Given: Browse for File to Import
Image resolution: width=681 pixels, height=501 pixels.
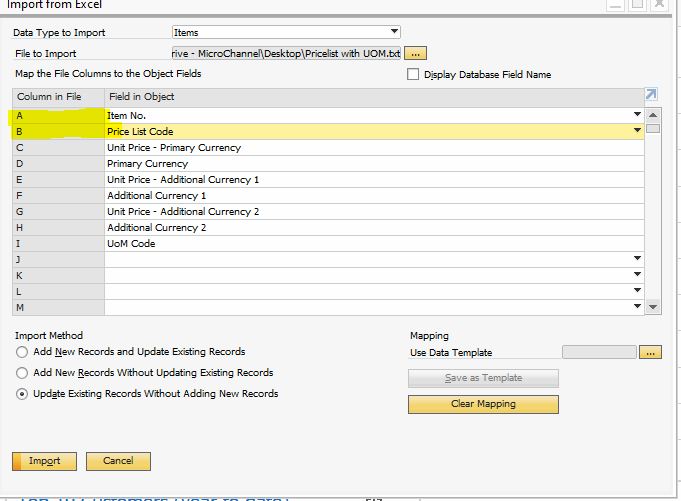Looking at the screenshot, I should pos(416,53).
